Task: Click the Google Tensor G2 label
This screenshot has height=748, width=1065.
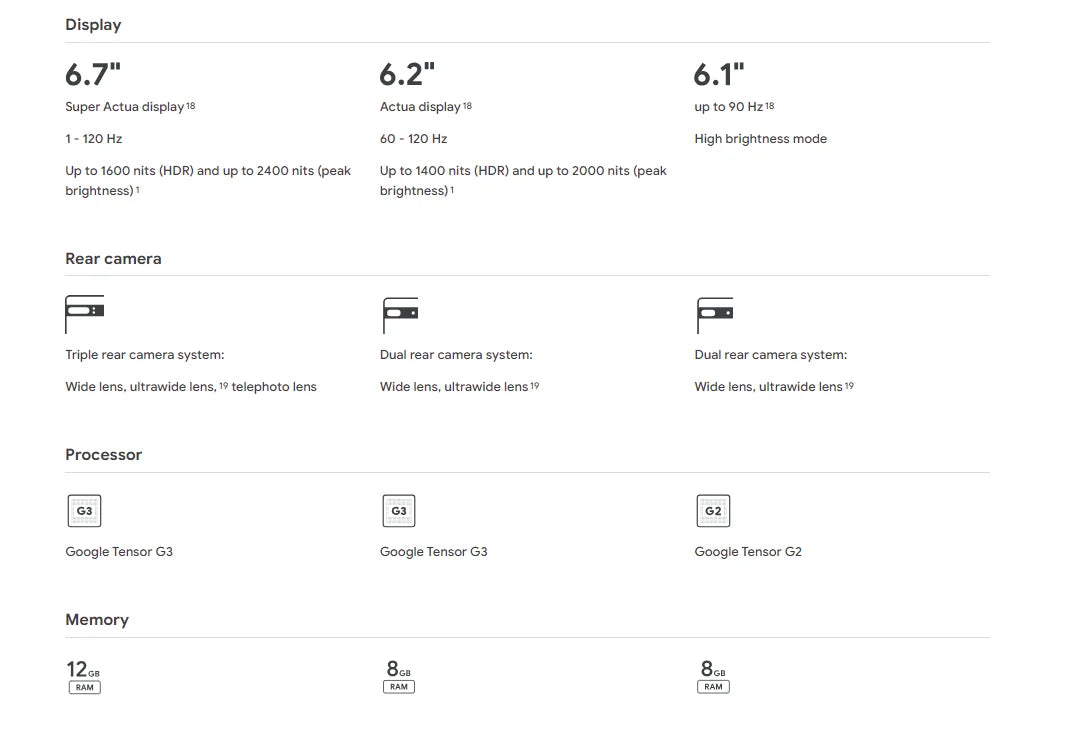Action: coord(748,552)
